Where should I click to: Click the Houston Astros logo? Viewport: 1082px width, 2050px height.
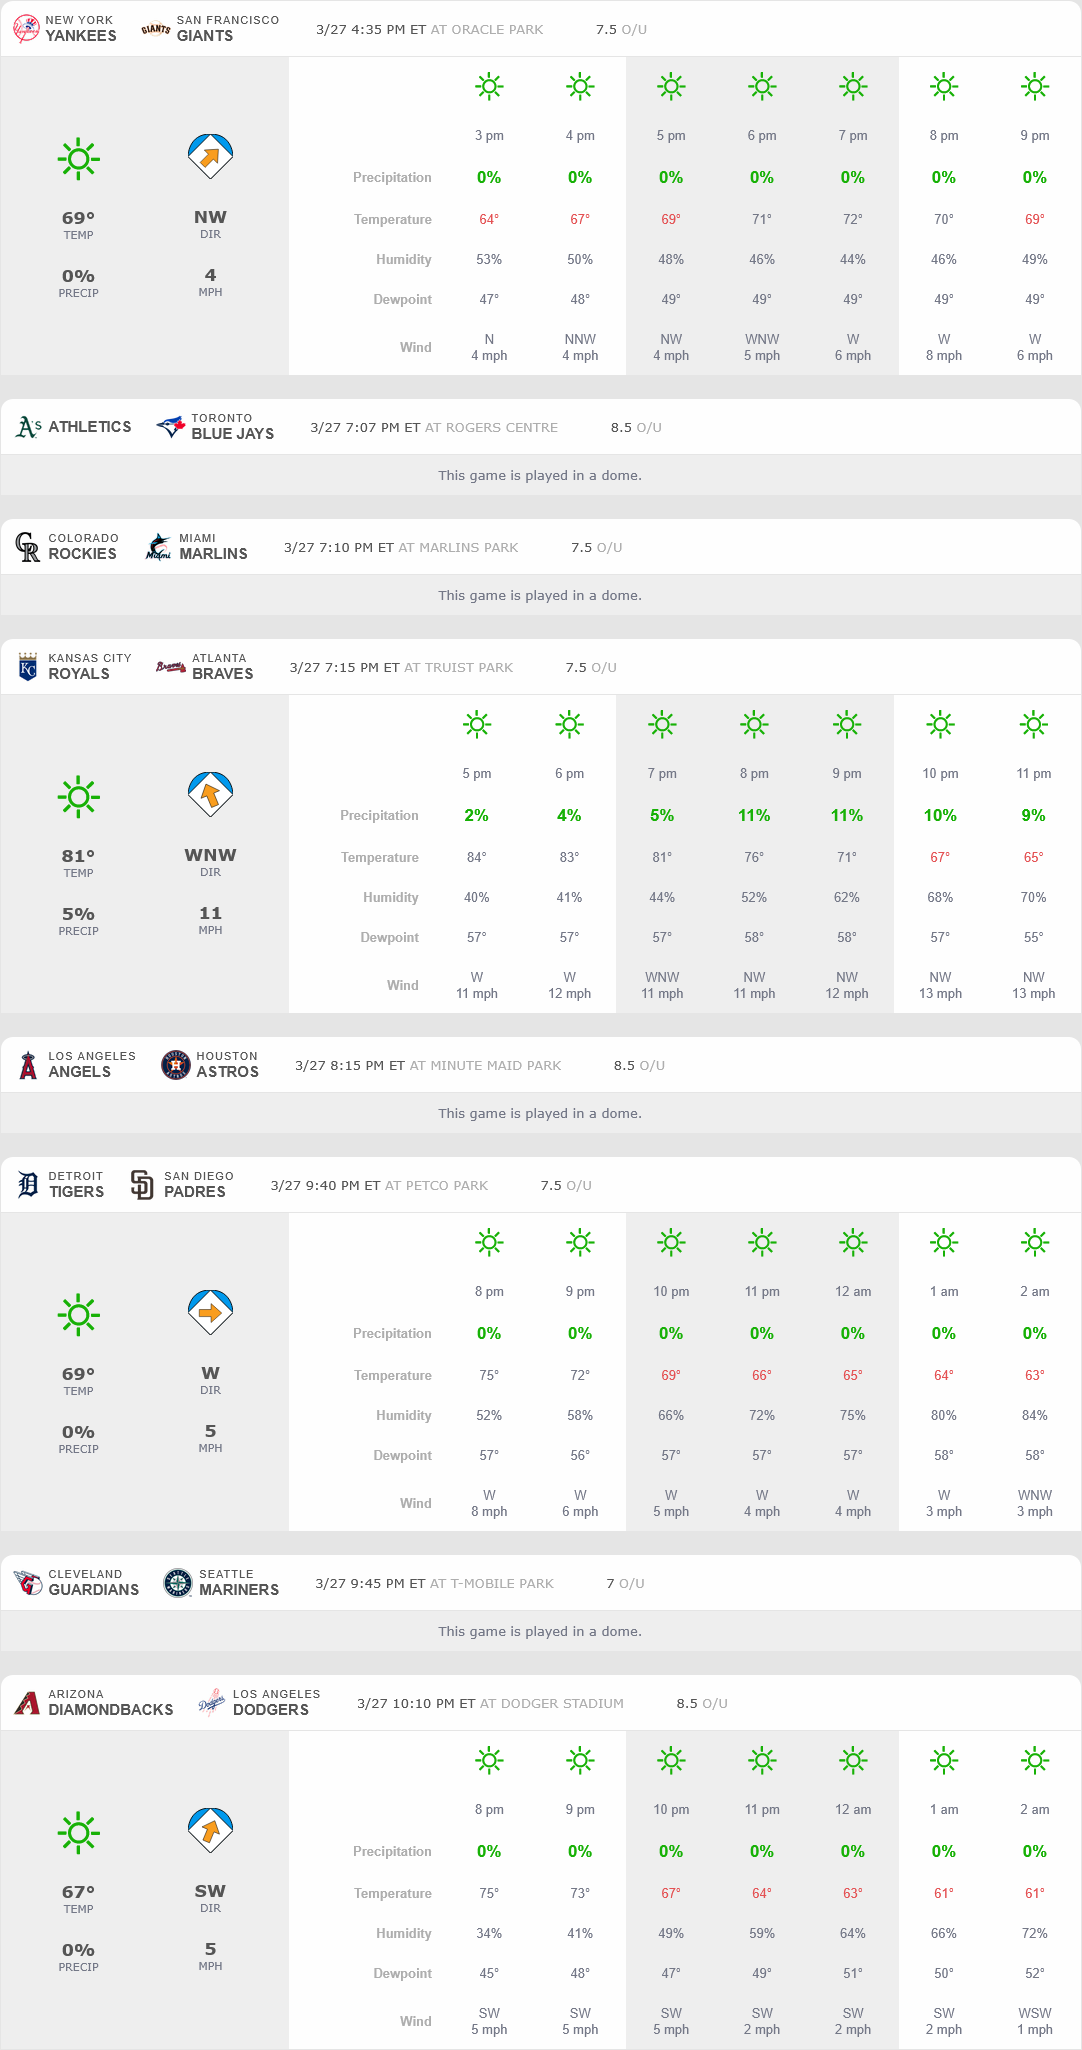point(175,1065)
